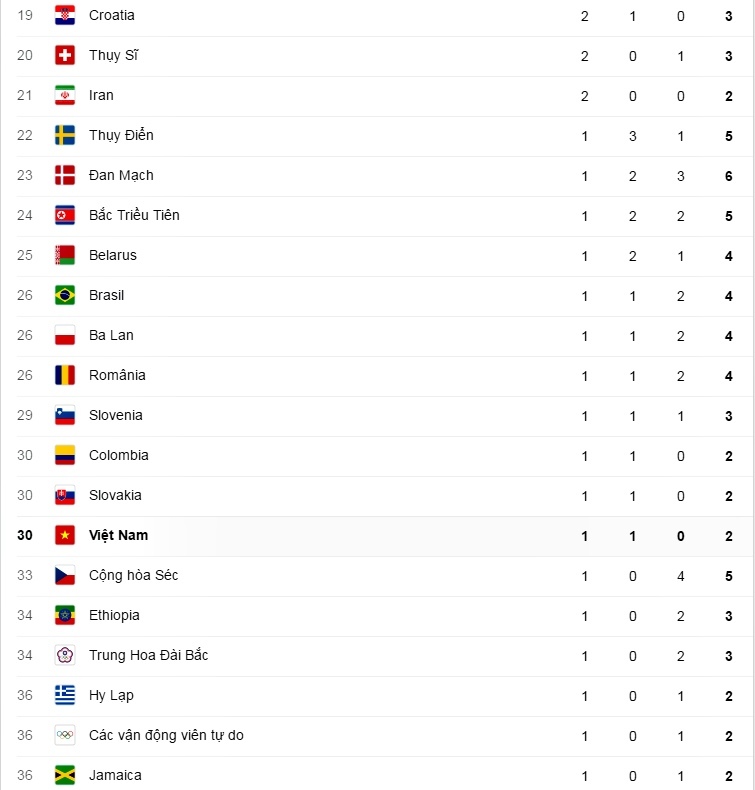Click the Greece flag beside Hy Lạp
This screenshot has height=790, width=755.
coord(65,695)
